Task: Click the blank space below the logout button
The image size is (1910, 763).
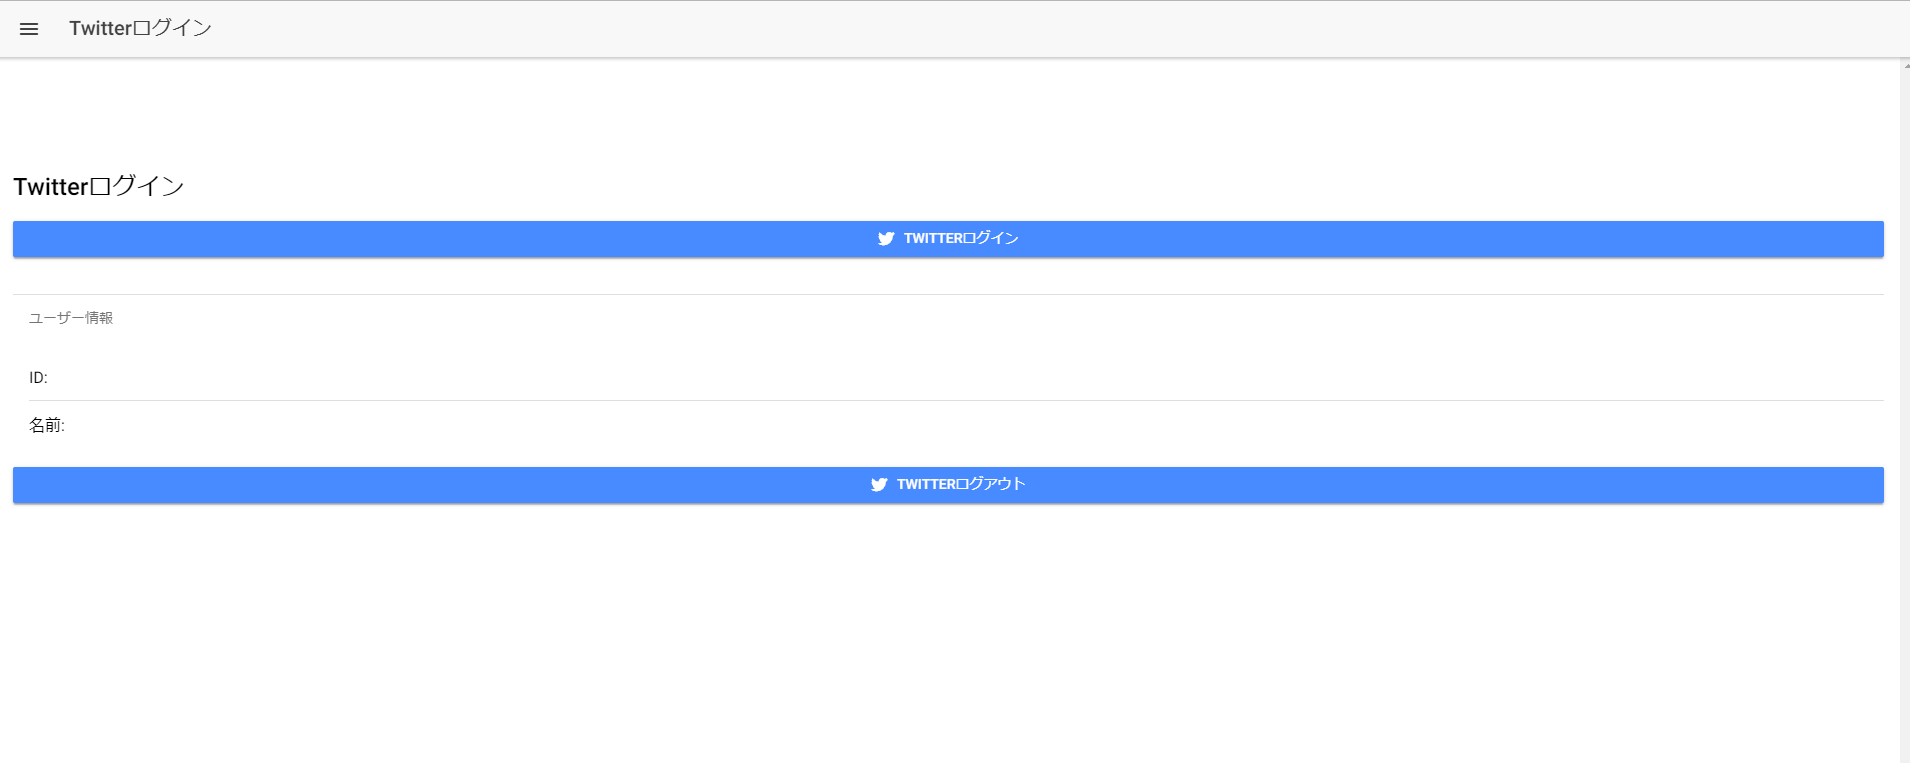Action: pos(948,630)
